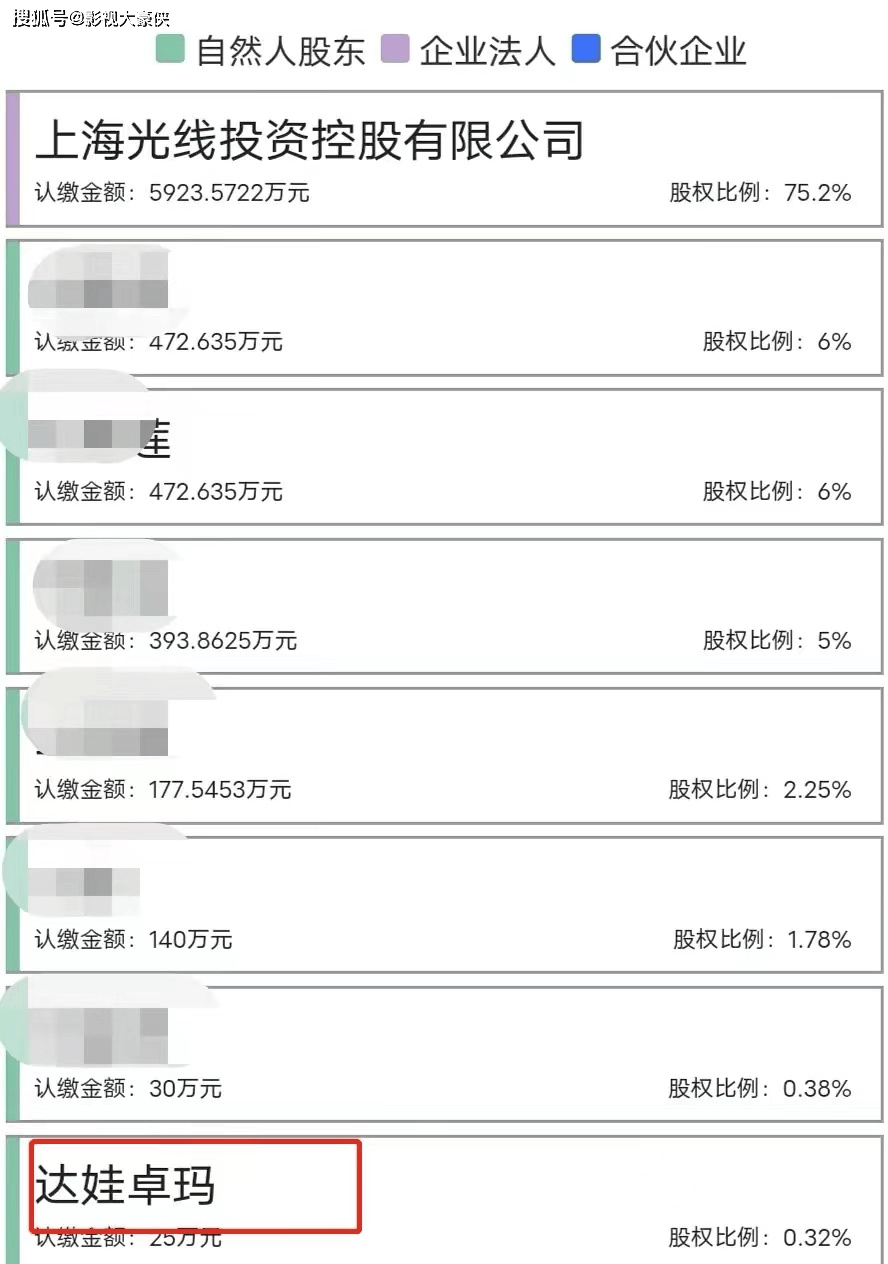Click the purple 企业法人 legend swatch
The width and height of the screenshot is (888, 1264).
coord(397,49)
